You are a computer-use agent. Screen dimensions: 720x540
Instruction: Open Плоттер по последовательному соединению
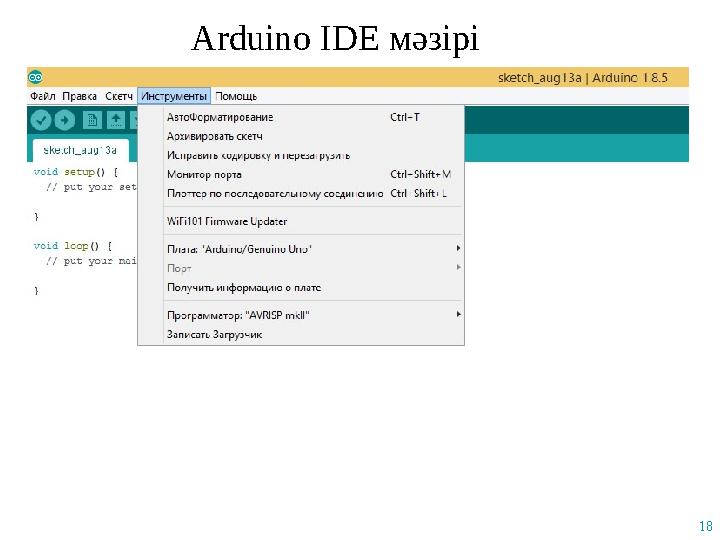(301, 193)
